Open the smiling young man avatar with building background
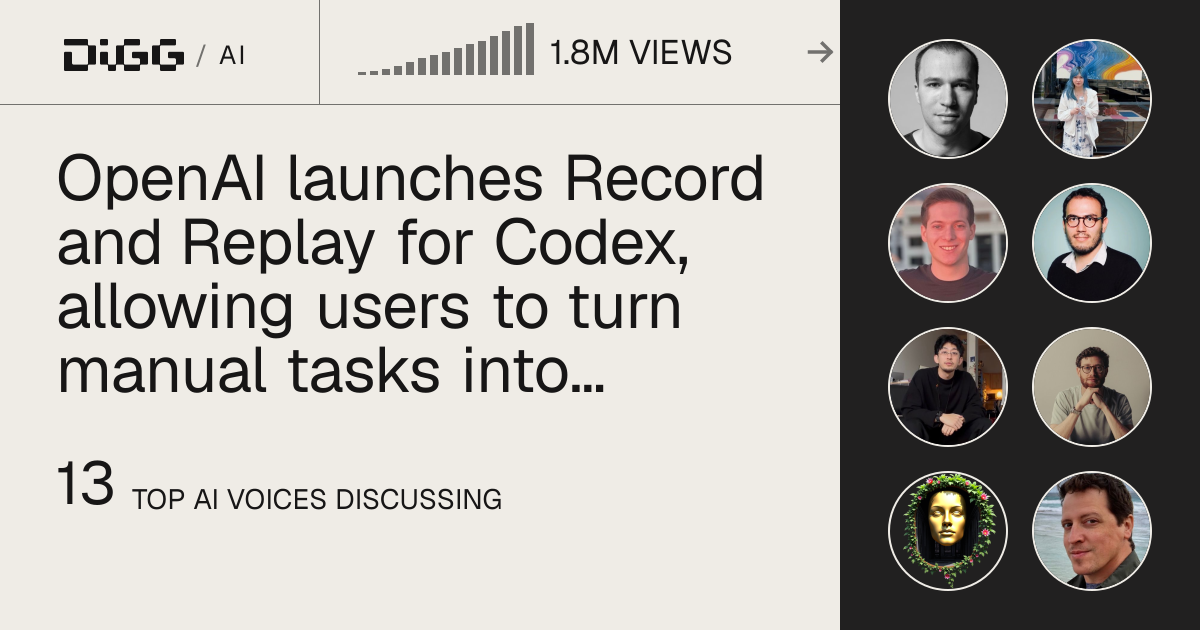The height and width of the screenshot is (630, 1200). coord(948,243)
